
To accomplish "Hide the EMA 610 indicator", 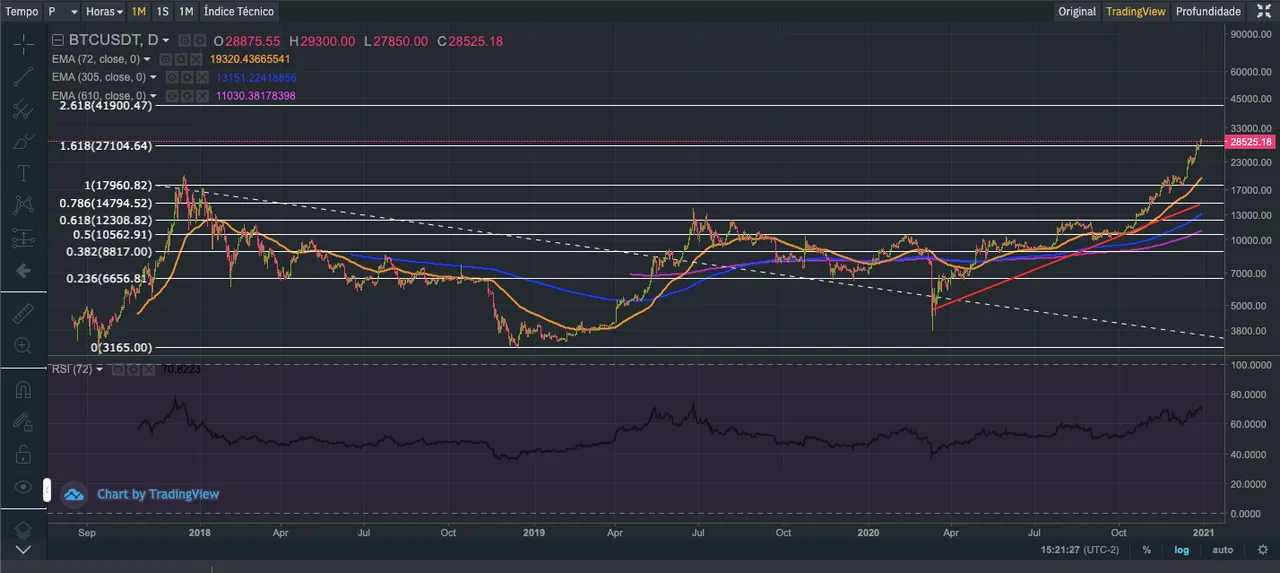I will [172, 95].
